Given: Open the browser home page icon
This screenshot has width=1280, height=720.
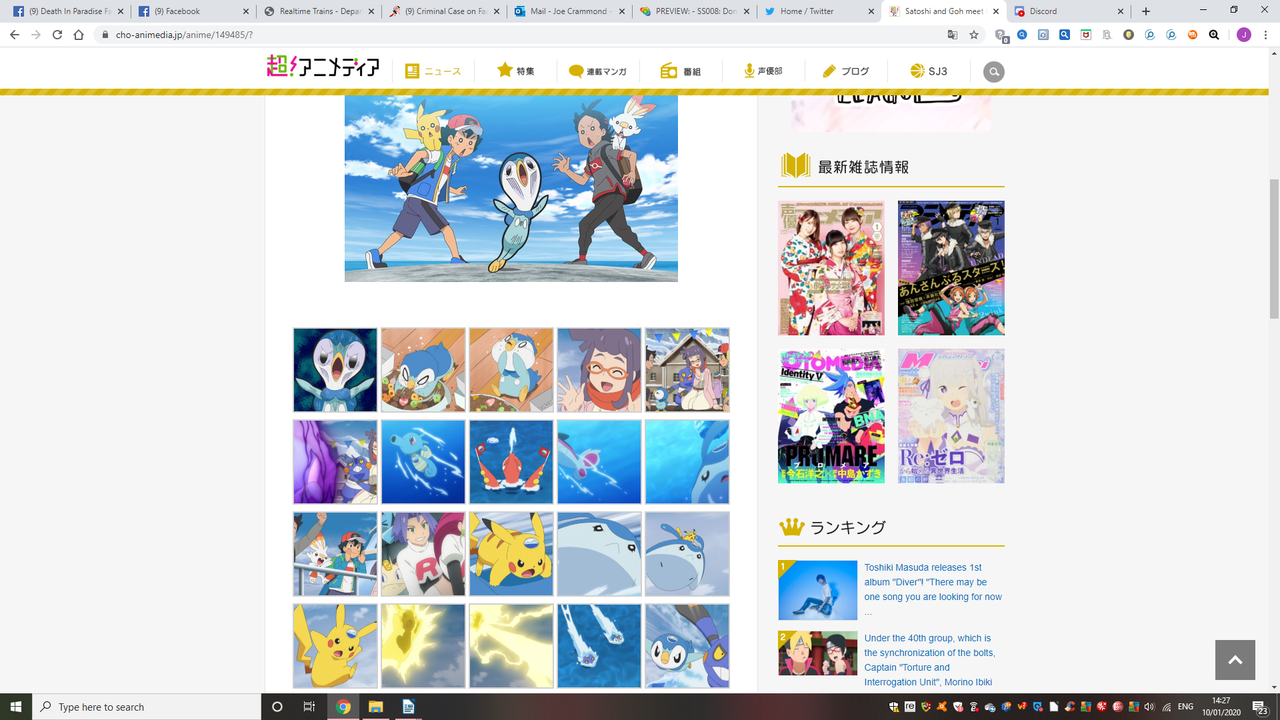Looking at the screenshot, I should (79, 34).
